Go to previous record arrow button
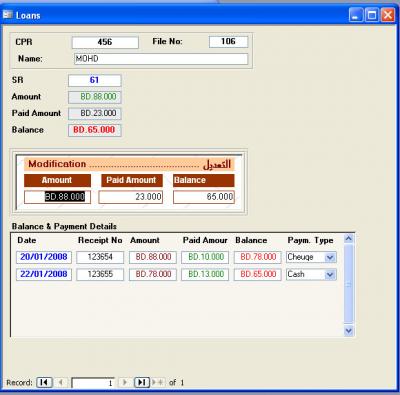The width and height of the screenshot is (400, 395). (61, 382)
